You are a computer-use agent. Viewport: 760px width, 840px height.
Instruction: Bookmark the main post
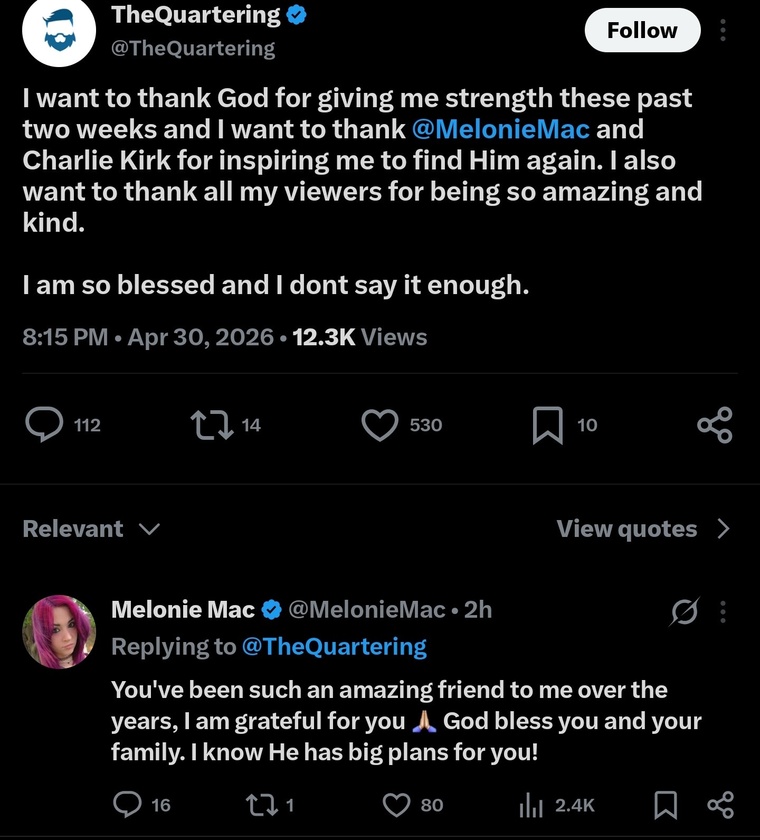[x=547, y=425]
